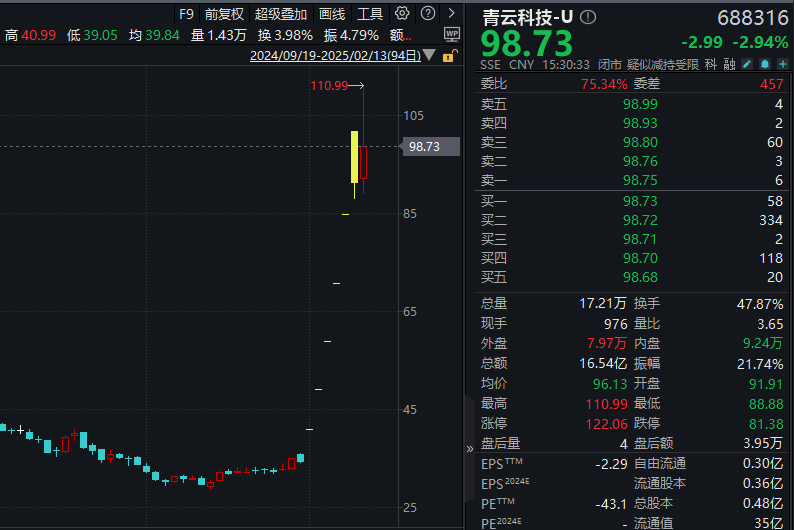Click 委比 value 75.34%

[x=604, y=84]
